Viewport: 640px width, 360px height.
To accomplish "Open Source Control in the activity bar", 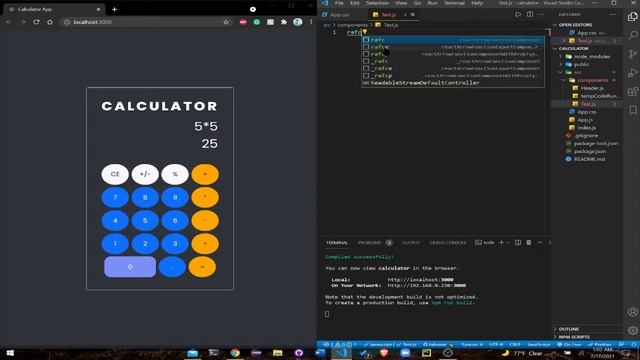I will [633, 54].
